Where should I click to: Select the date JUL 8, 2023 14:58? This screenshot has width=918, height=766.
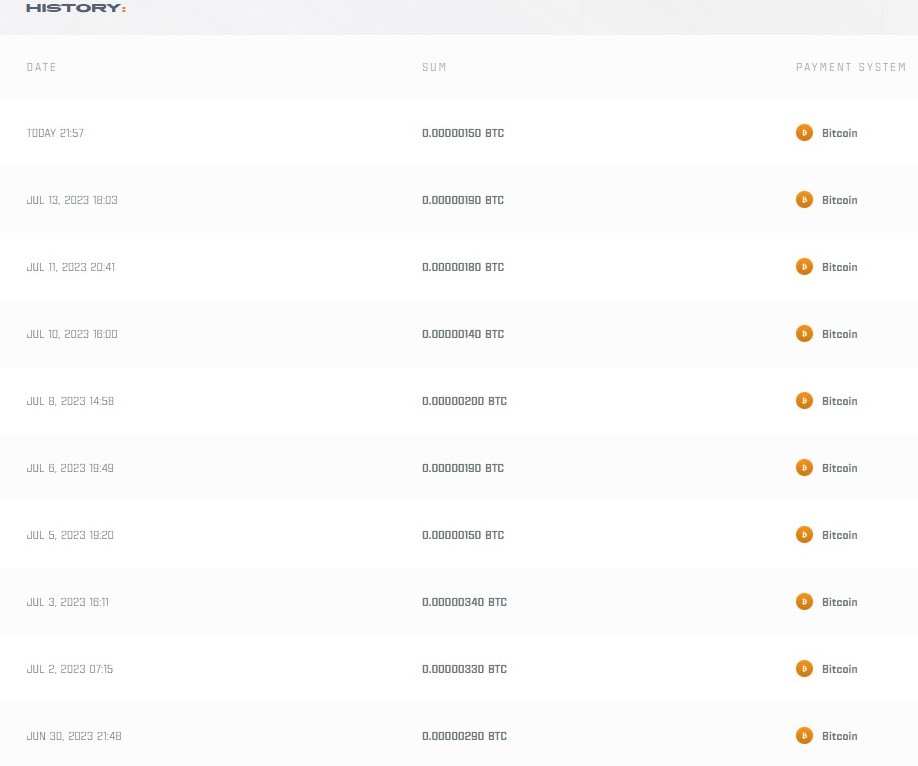point(70,401)
